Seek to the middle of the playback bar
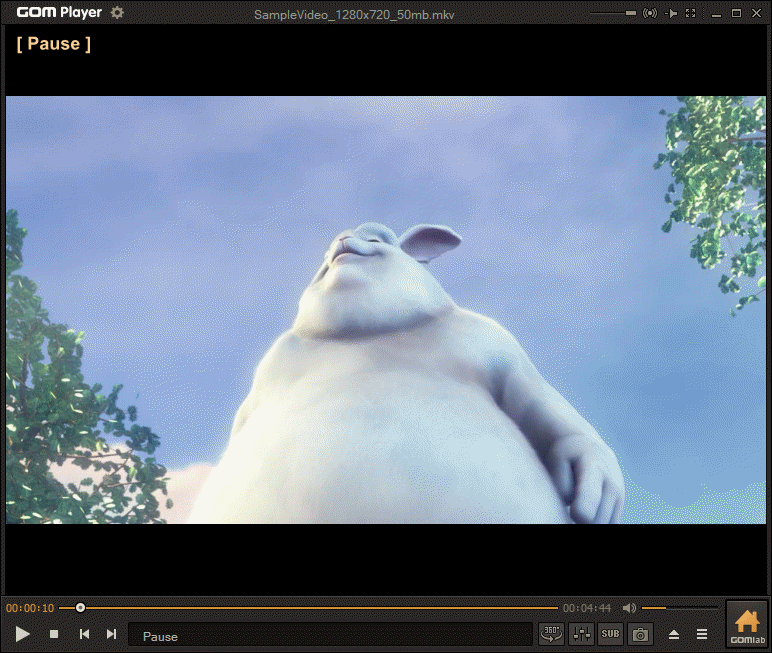Screen dimensions: 772x653 click(x=308, y=608)
